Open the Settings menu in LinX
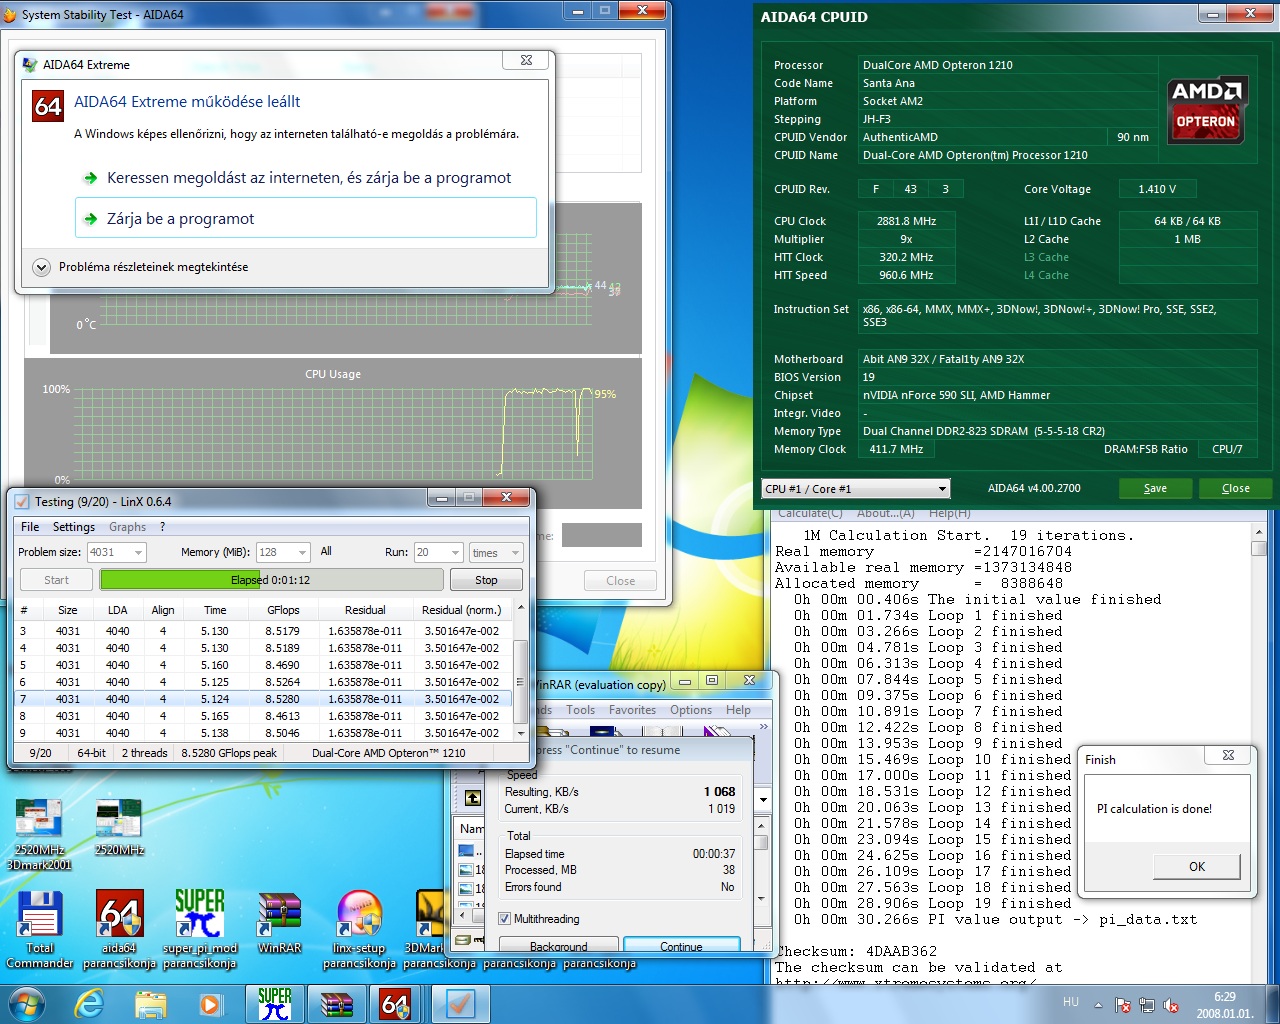Viewport: 1280px width, 1024px height. (74, 526)
